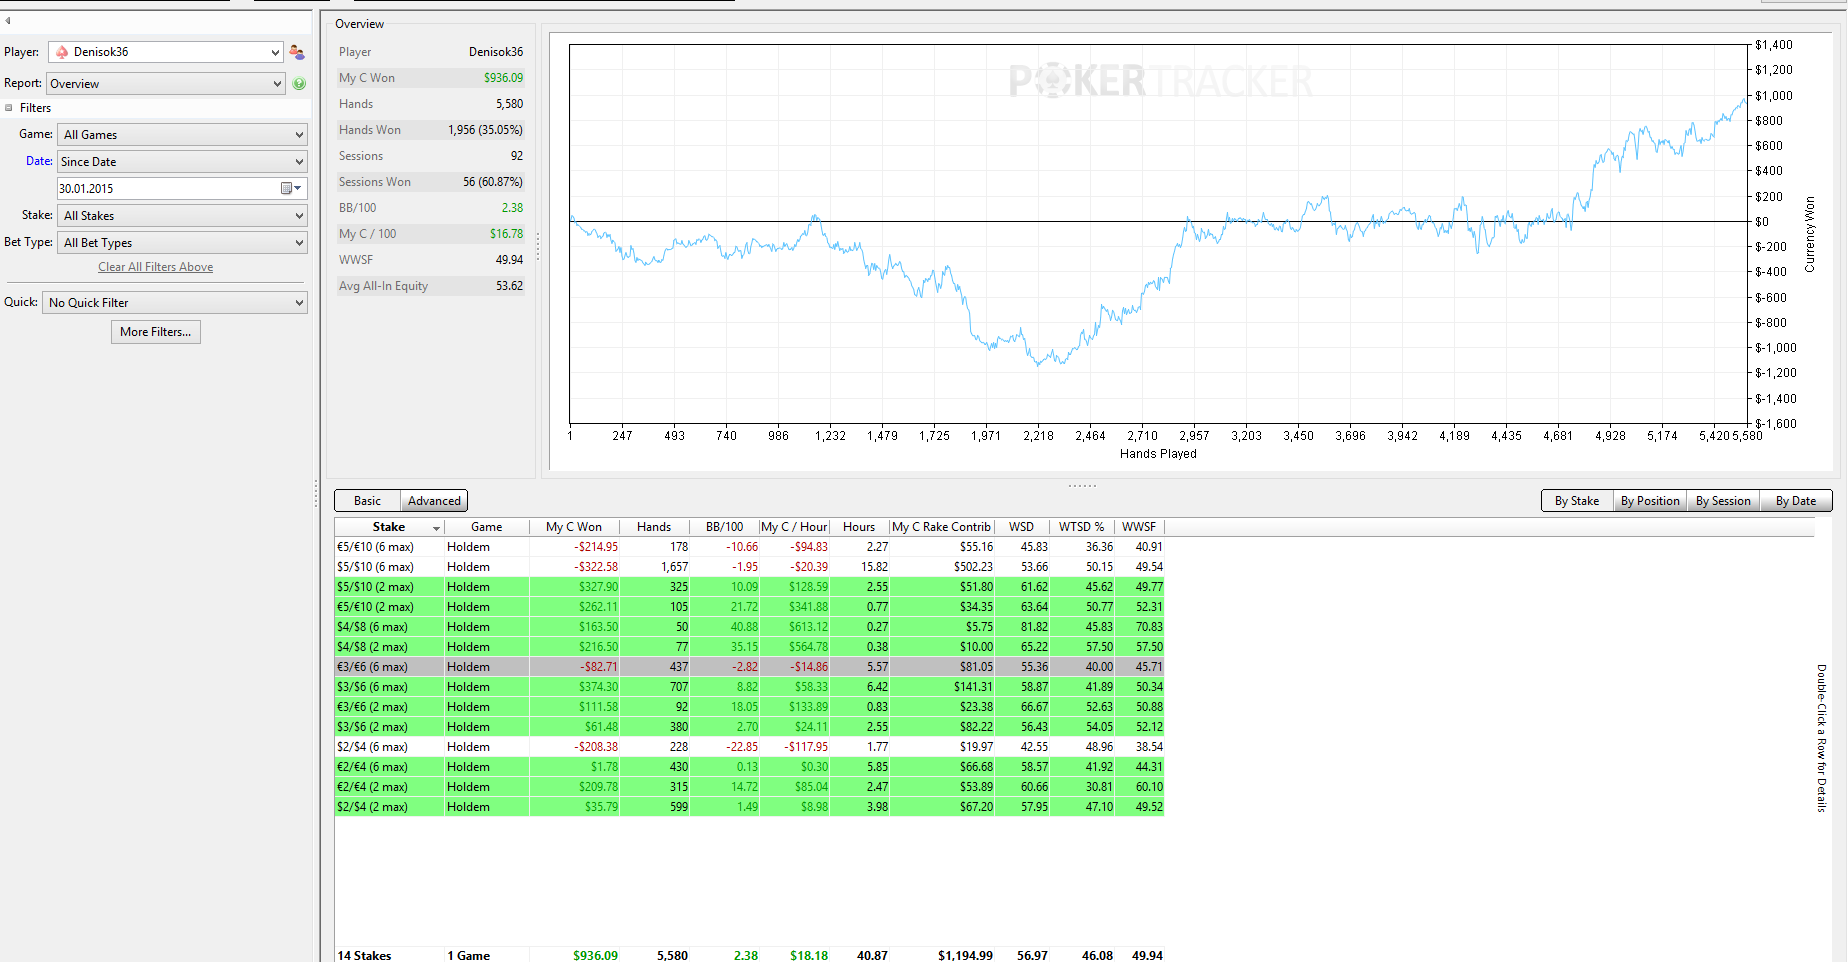Sort by My C Rake Contrib column header
Image resolution: width=1848 pixels, height=962 pixels.
[x=942, y=527]
